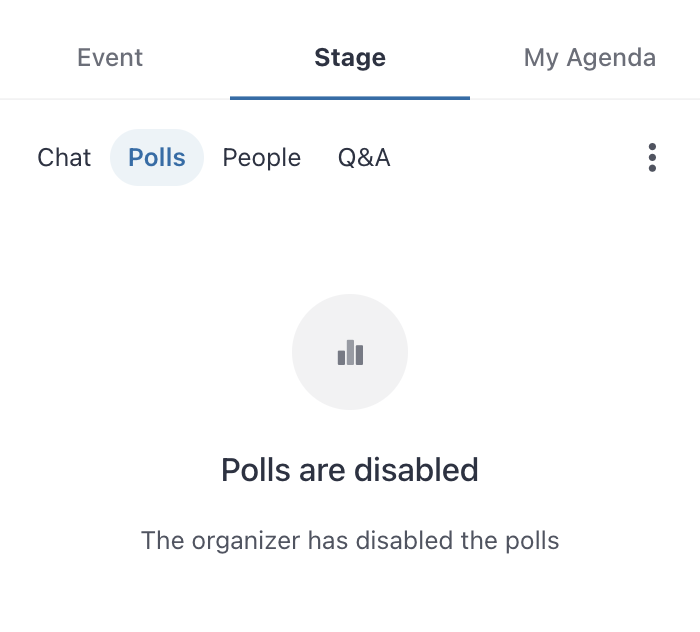Image resolution: width=700 pixels, height=632 pixels.
Task: Switch to the Chat panel
Action: (64, 158)
